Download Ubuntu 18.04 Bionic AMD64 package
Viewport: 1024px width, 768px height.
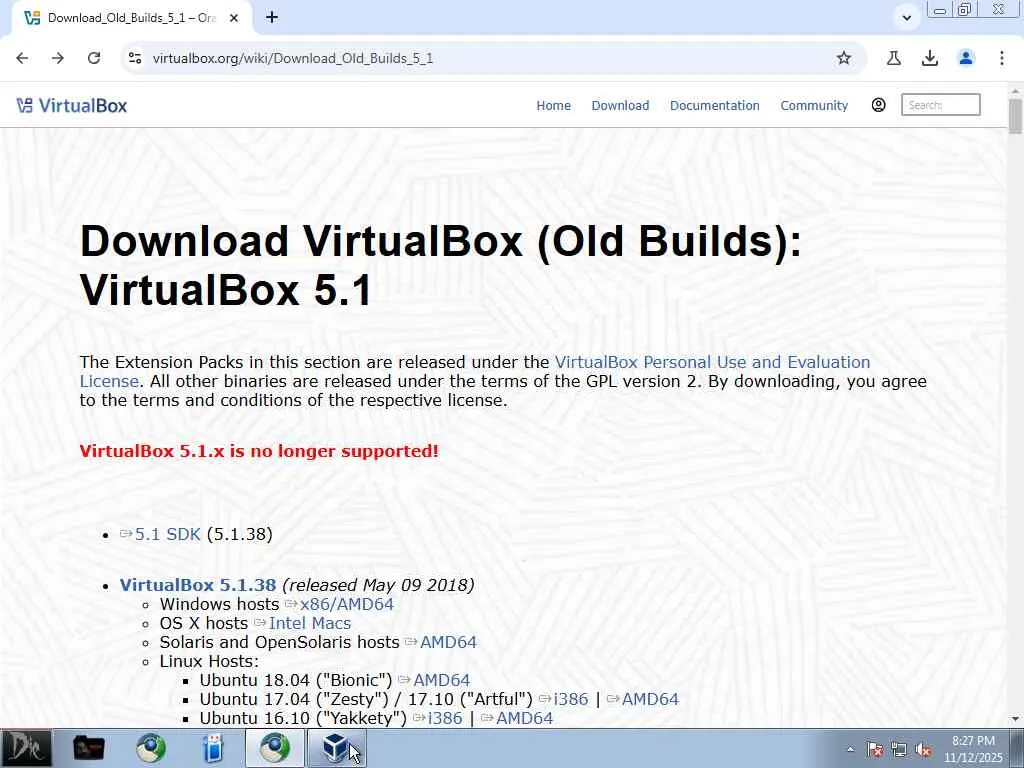(x=441, y=680)
